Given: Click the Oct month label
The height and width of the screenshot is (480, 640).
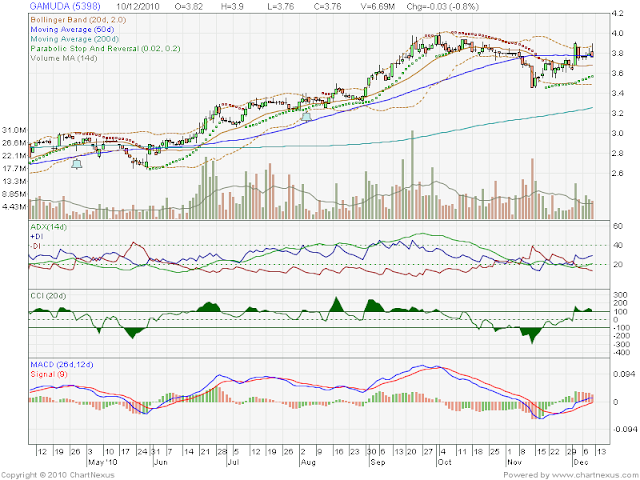Looking at the screenshot, I should (444, 462).
